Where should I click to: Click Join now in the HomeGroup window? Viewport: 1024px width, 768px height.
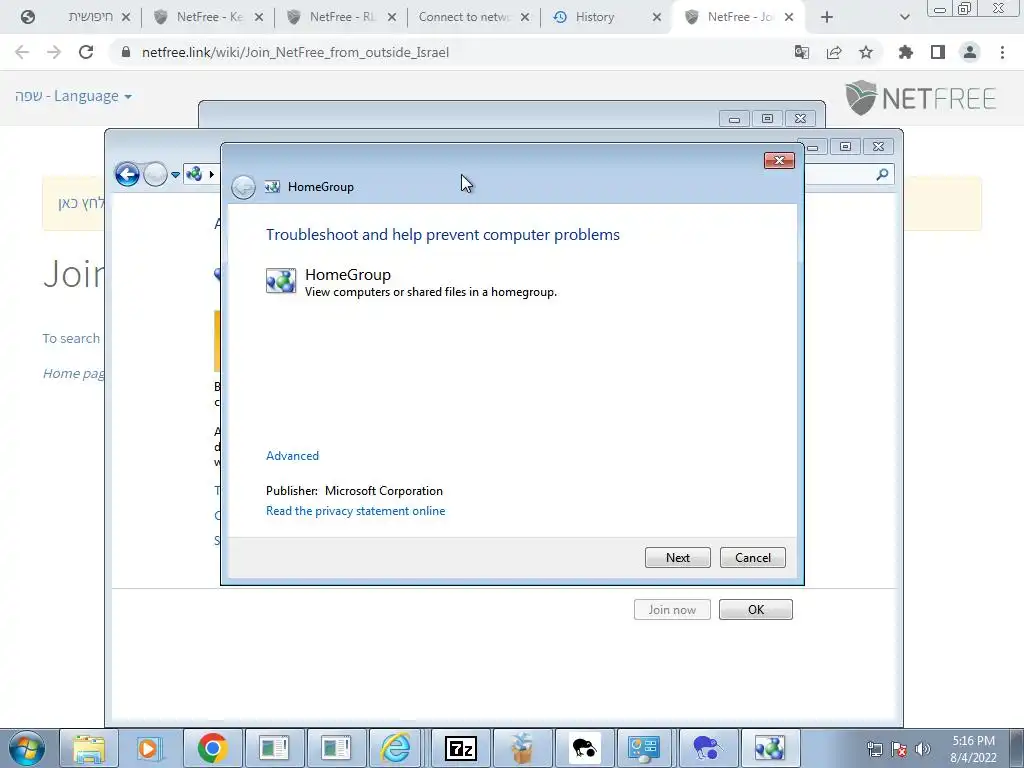coord(672,609)
